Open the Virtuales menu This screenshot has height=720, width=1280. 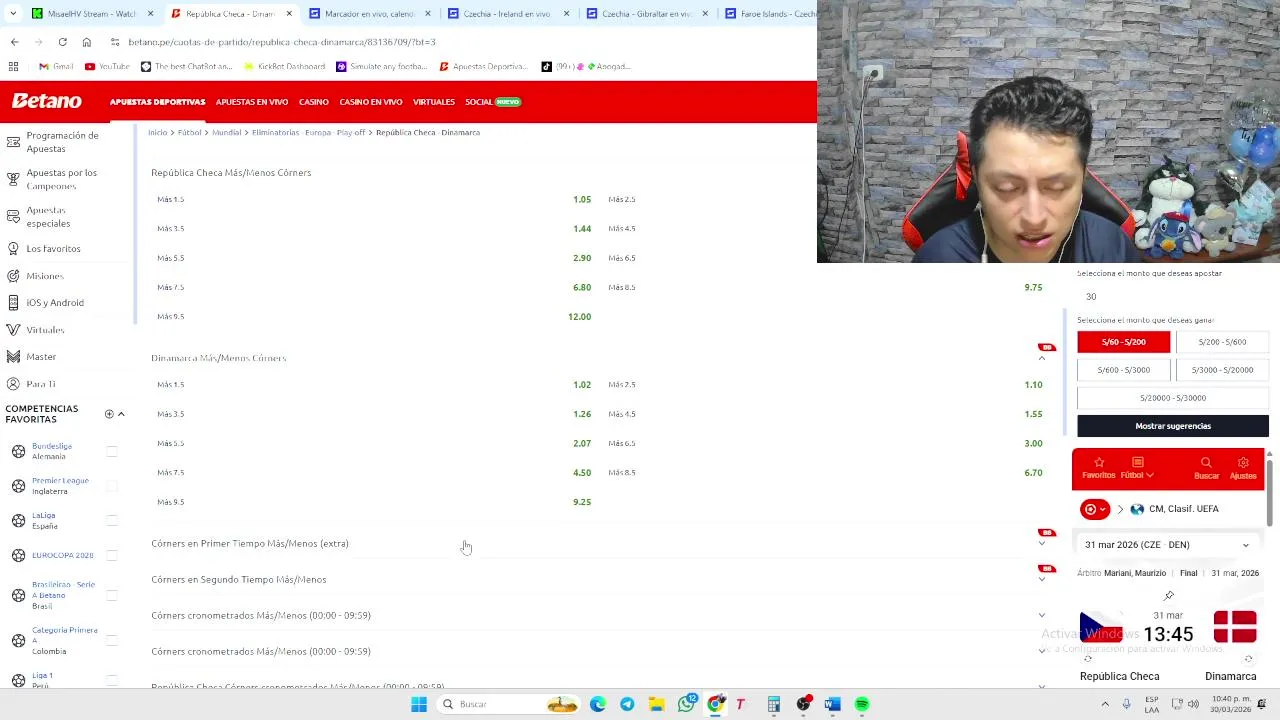tap(433, 102)
